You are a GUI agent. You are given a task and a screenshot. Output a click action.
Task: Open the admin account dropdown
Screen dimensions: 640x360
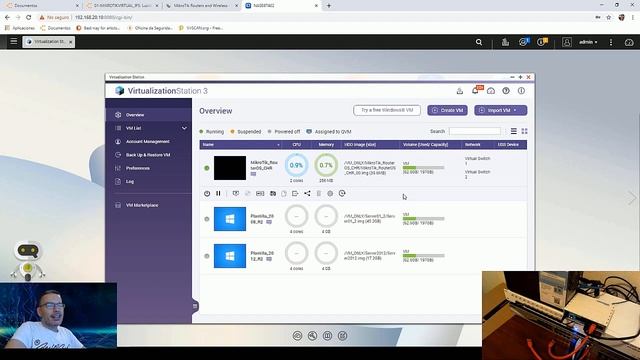pos(588,42)
